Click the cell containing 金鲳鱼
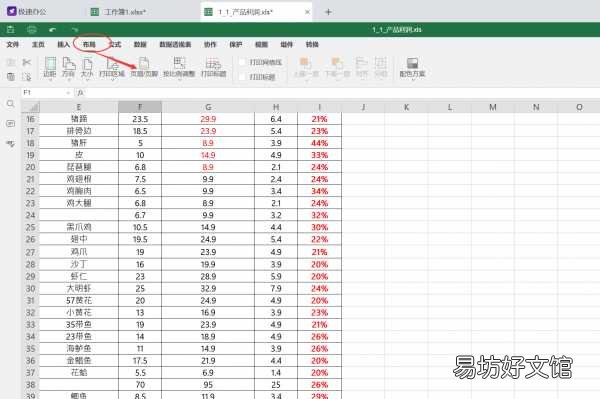 79,360
